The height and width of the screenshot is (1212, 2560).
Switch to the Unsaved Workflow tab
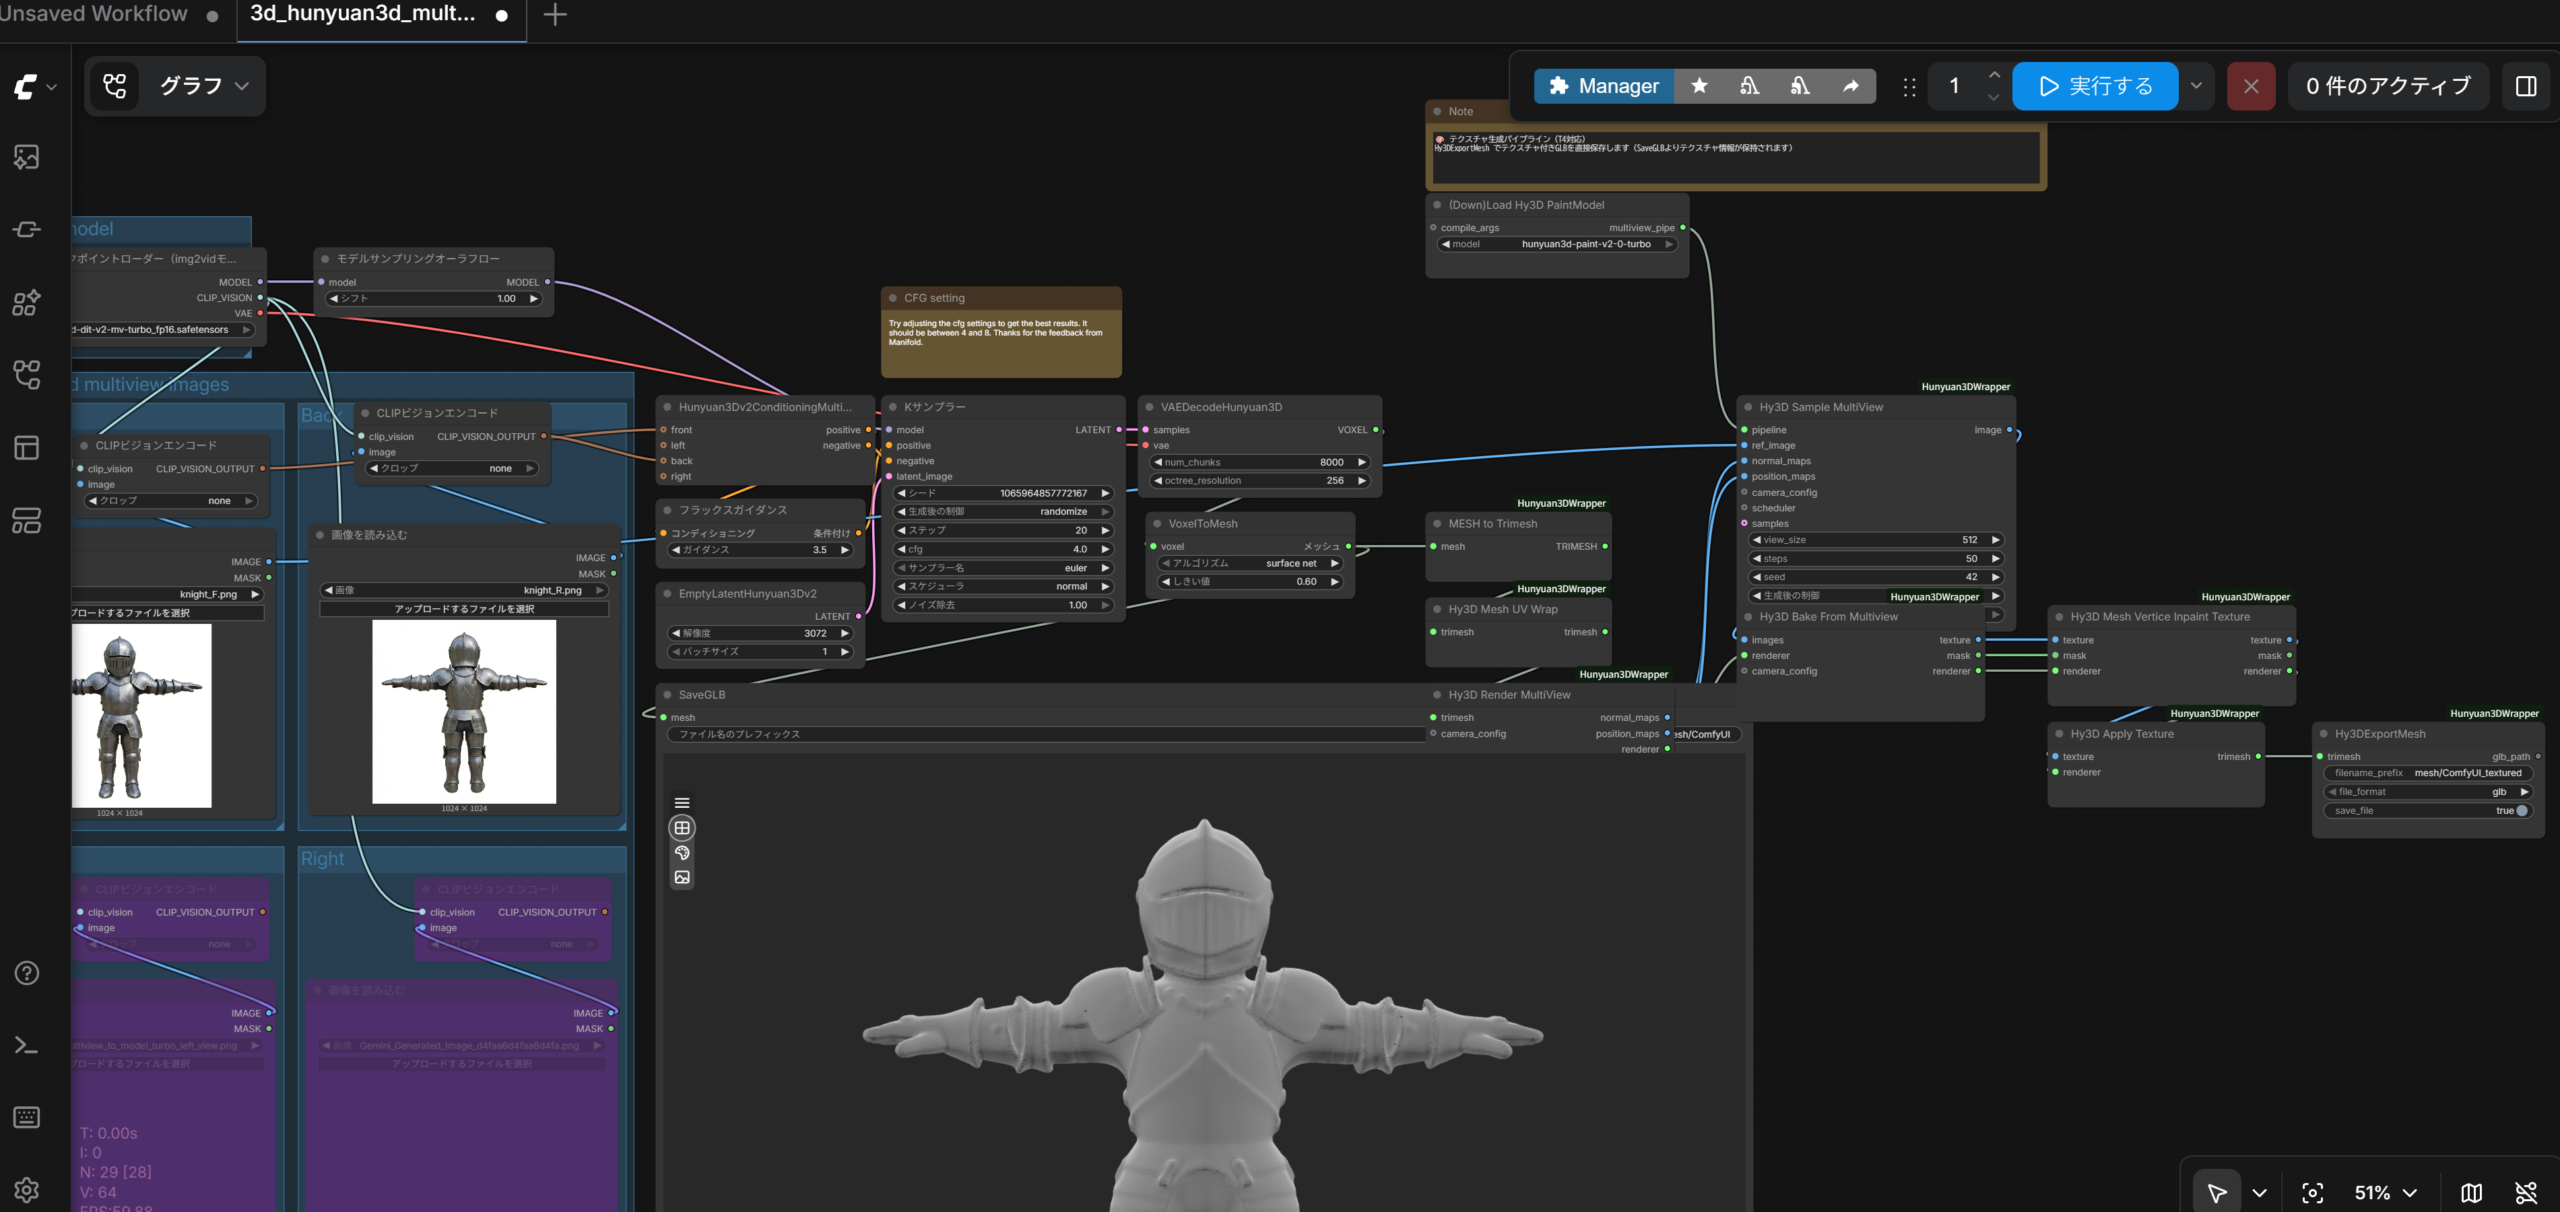[95, 14]
